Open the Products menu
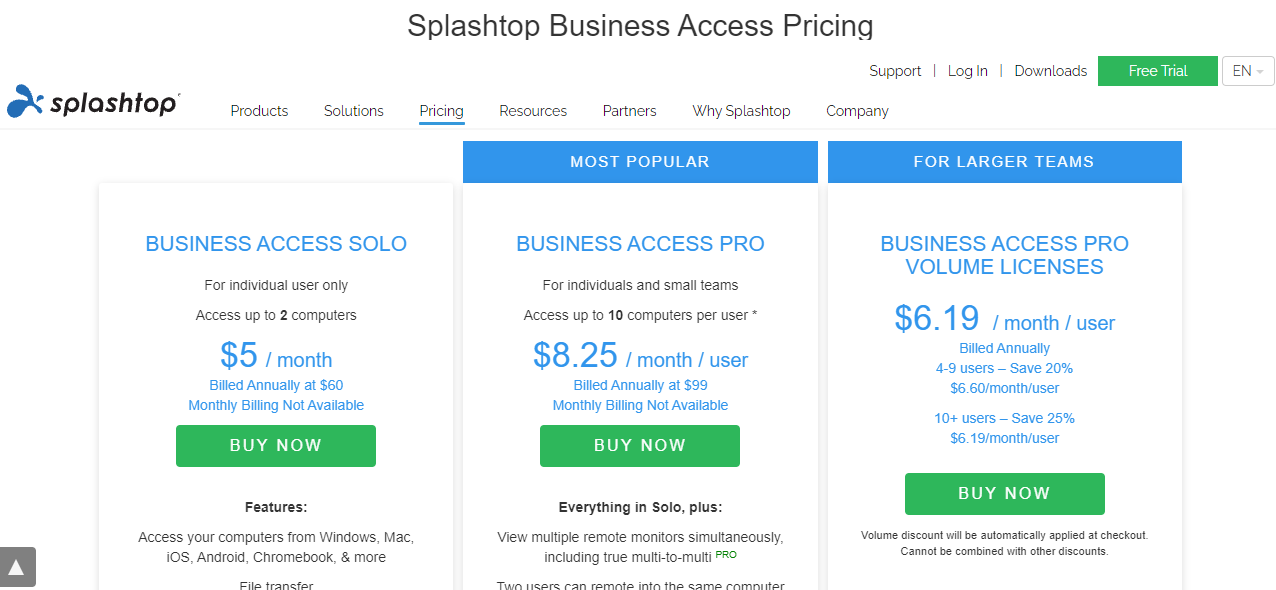Image resolution: width=1276 pixels, height=590 pixels. coord(259,111)
